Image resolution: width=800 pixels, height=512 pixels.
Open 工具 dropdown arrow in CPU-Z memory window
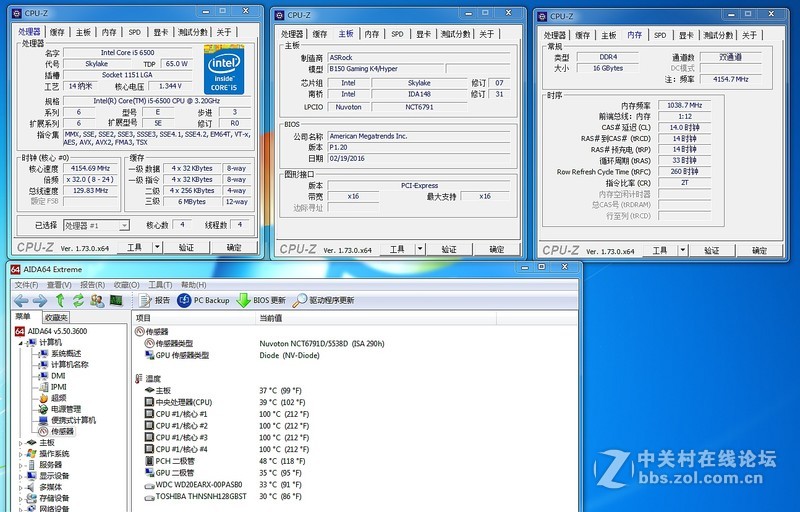pos(683,250)
